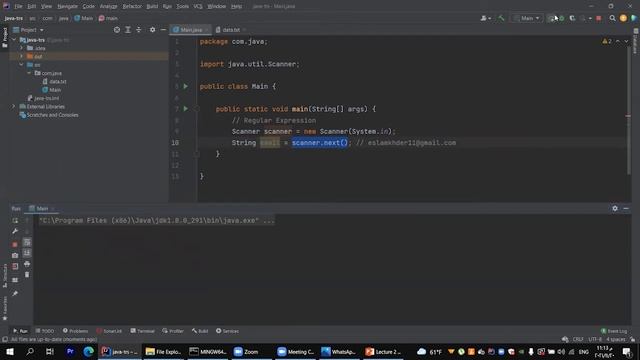Collapse the src folder
Viewport: 640px width, 360px height.
[22, 65]
